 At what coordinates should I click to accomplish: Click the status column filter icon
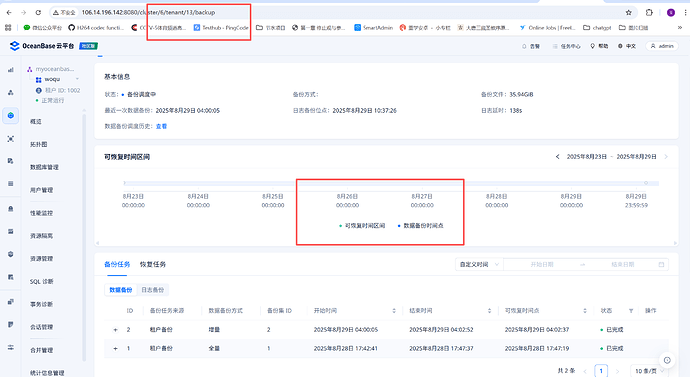pos(631,311)
